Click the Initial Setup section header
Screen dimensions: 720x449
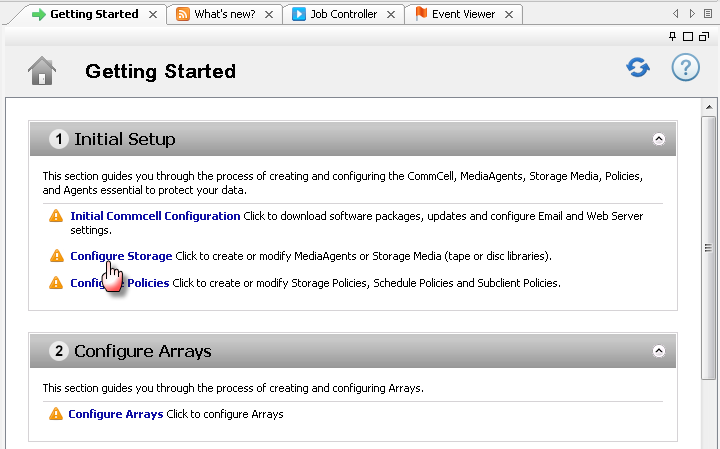pos(353,139)
